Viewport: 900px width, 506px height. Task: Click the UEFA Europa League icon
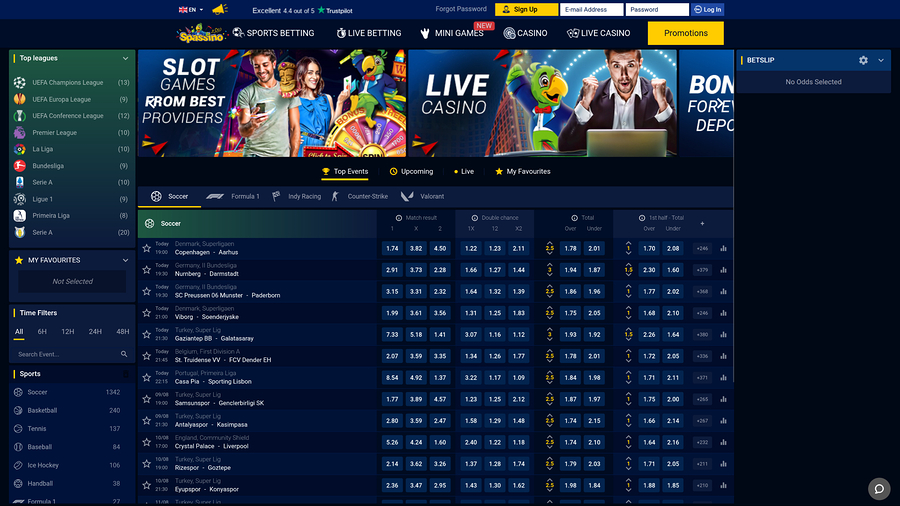(x=20, y=99)
